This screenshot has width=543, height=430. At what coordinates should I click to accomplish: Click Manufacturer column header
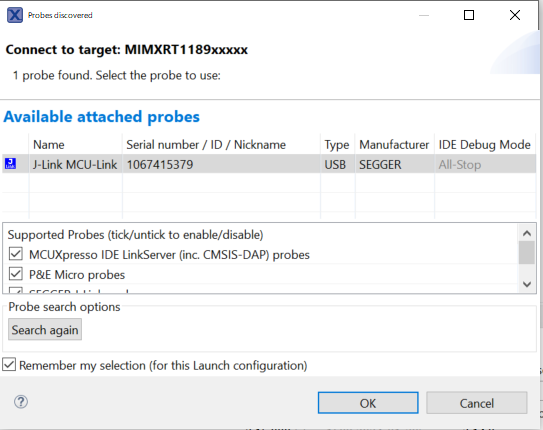pos(394,144)
